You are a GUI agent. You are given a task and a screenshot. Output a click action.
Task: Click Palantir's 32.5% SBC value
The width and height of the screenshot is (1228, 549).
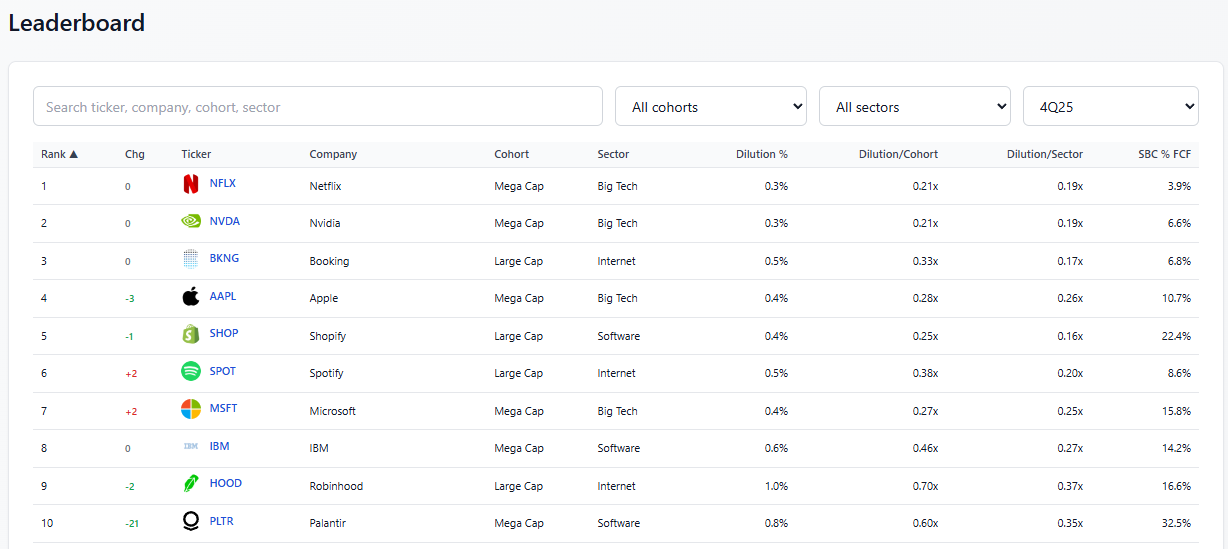[x=1177, y=523]
